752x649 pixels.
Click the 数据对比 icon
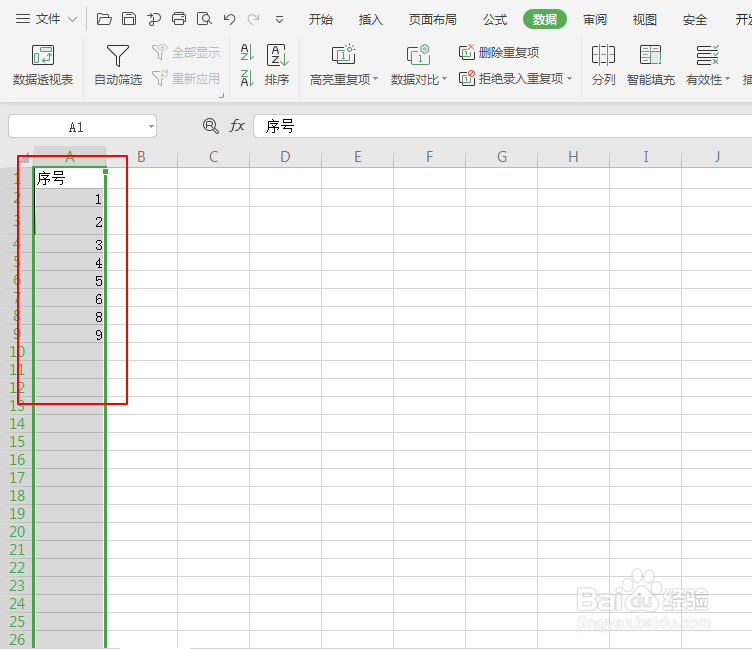click(419, 55)
